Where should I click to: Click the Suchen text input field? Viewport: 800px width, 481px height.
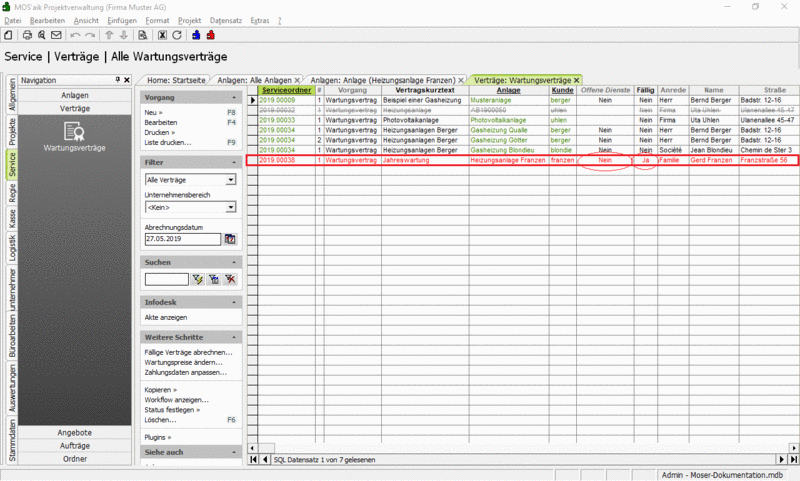coord(167,279)
